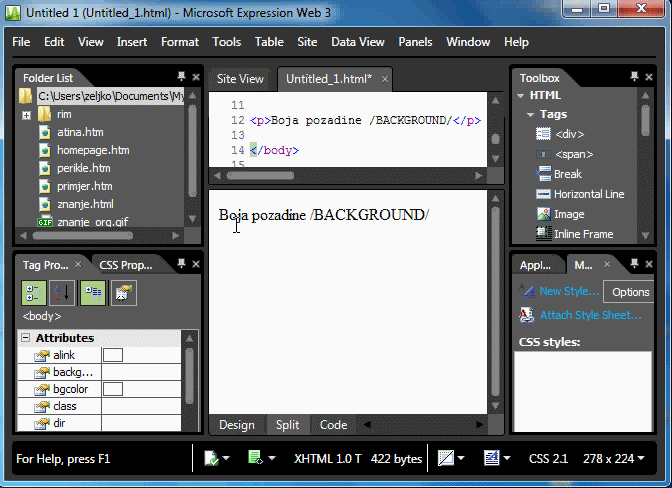
Task: Switch to the Site View tab
Action: tap(240, 79)
